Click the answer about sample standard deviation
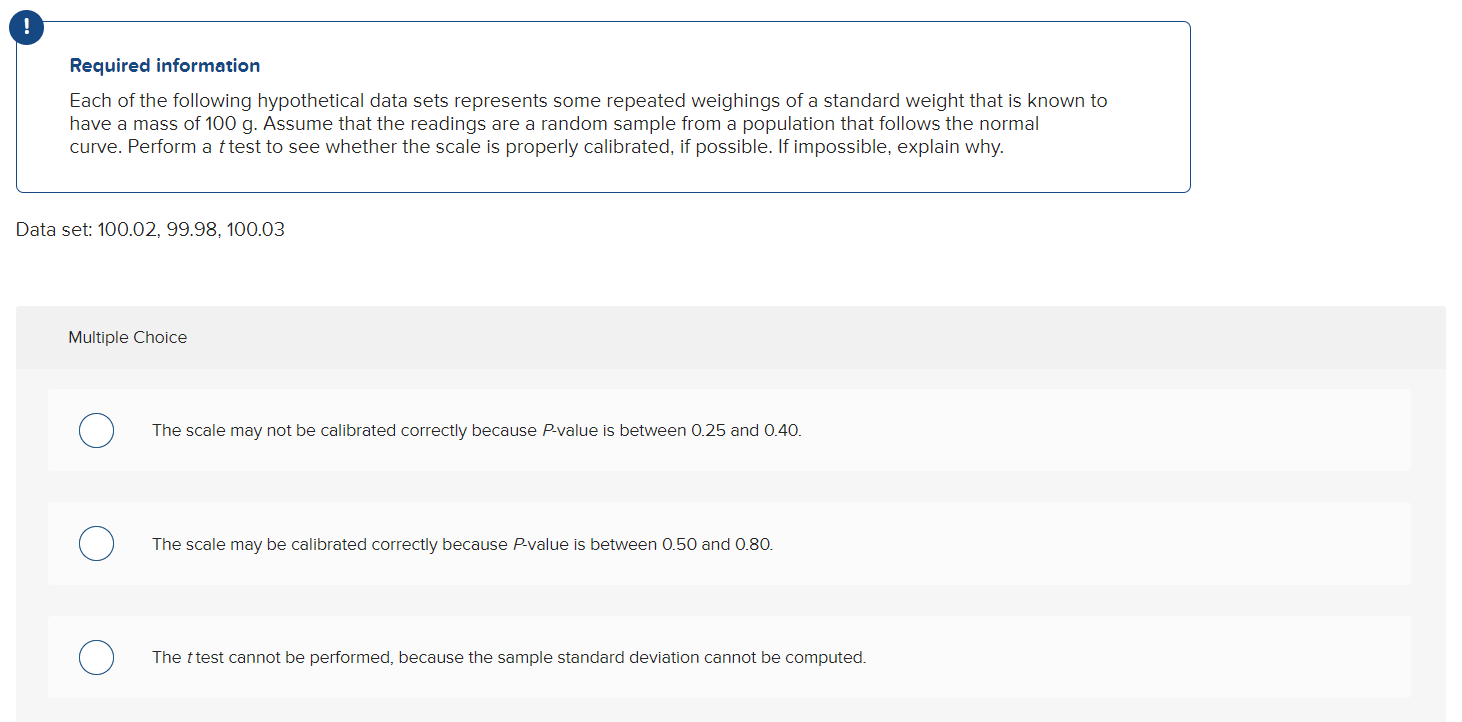The height and width of the screenshot is (722, 1462). pos(508,657)
